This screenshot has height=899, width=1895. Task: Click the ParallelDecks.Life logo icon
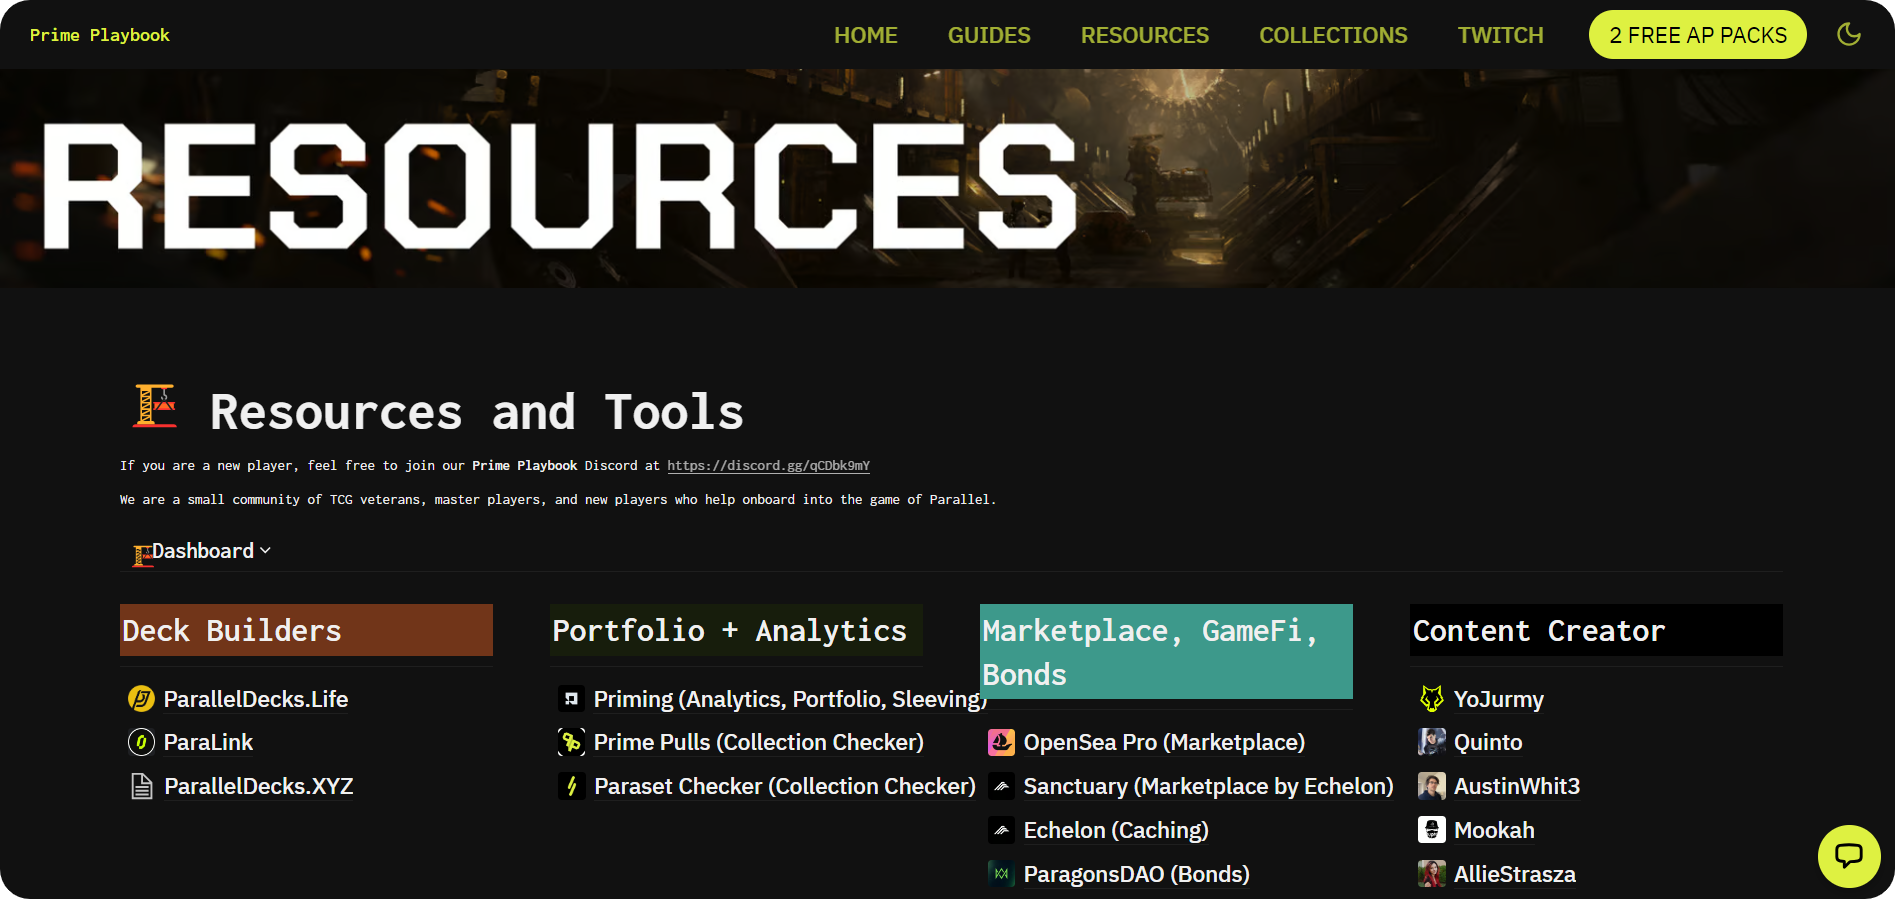click(141, 699)
